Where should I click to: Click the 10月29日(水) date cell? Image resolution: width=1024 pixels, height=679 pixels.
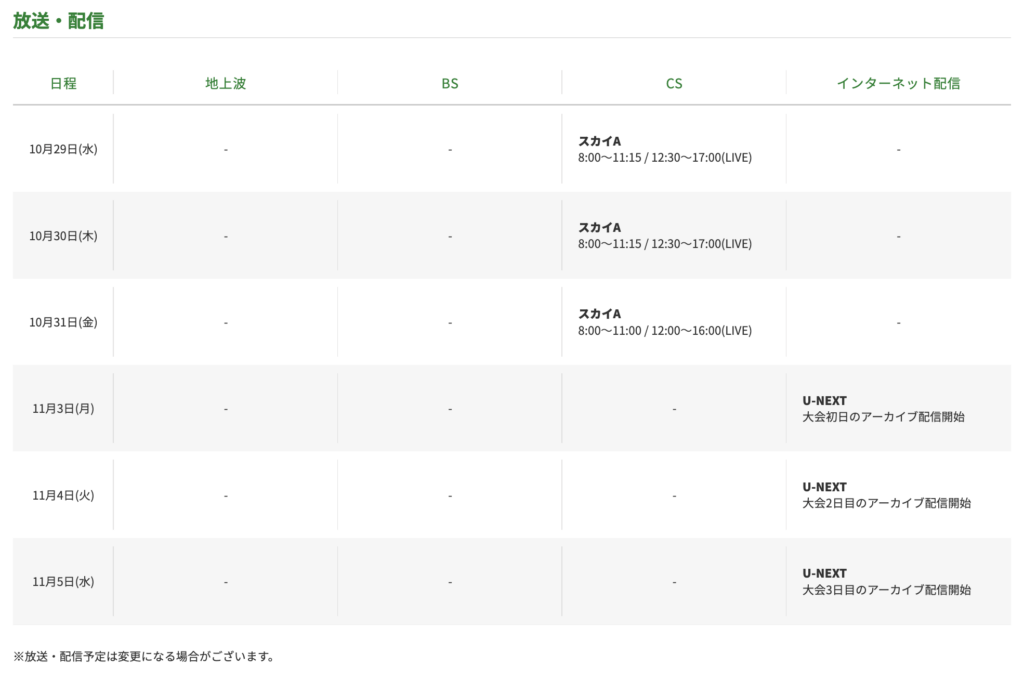pyautogui.click(x=63, y=149)
